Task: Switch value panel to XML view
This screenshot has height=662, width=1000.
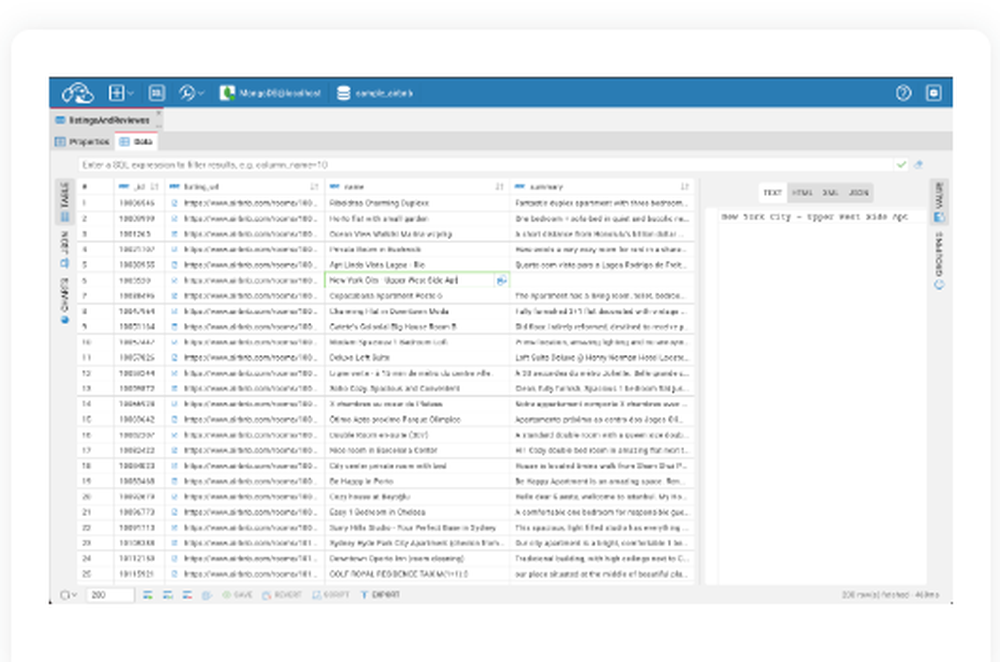Action: (830, 193)
